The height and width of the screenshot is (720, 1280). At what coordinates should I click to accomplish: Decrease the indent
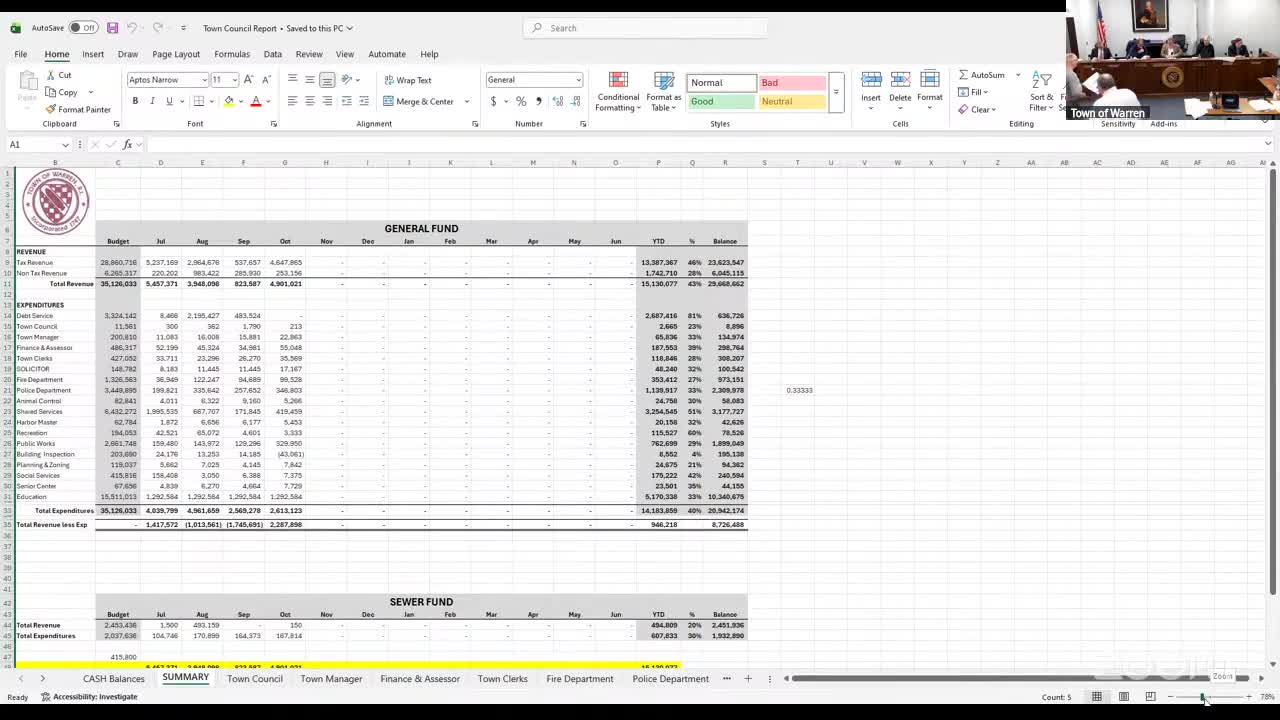pyautogui.click(x=346, y=101)
